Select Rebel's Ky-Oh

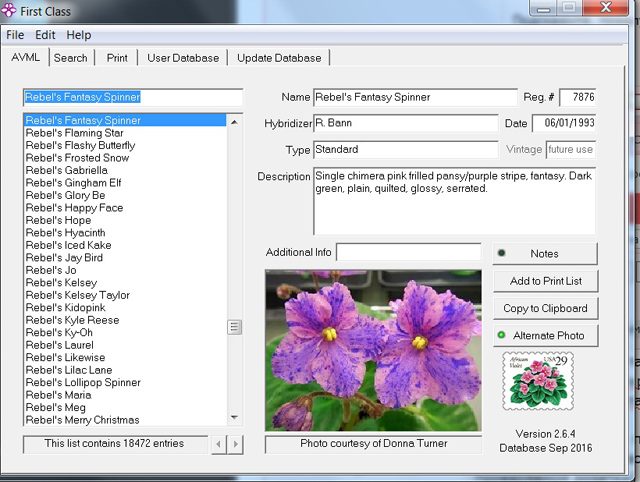click(125, 333)
